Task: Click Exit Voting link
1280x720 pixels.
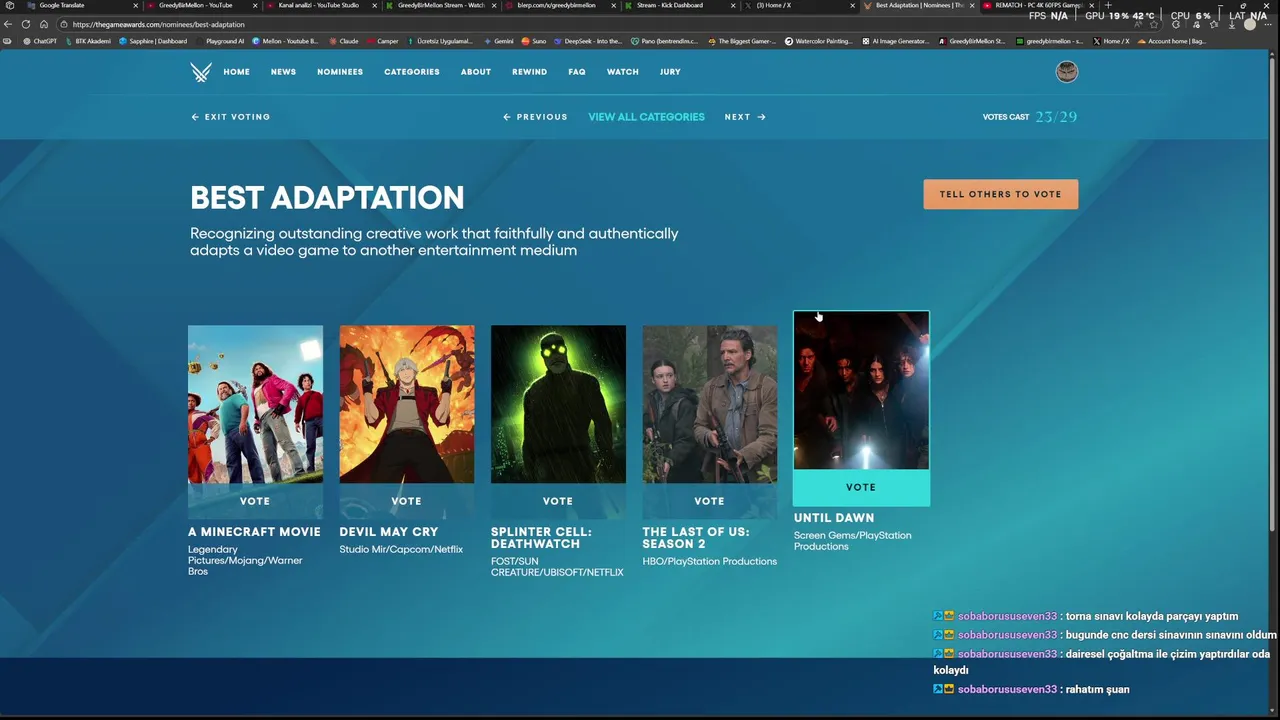Action: [231, 117]
